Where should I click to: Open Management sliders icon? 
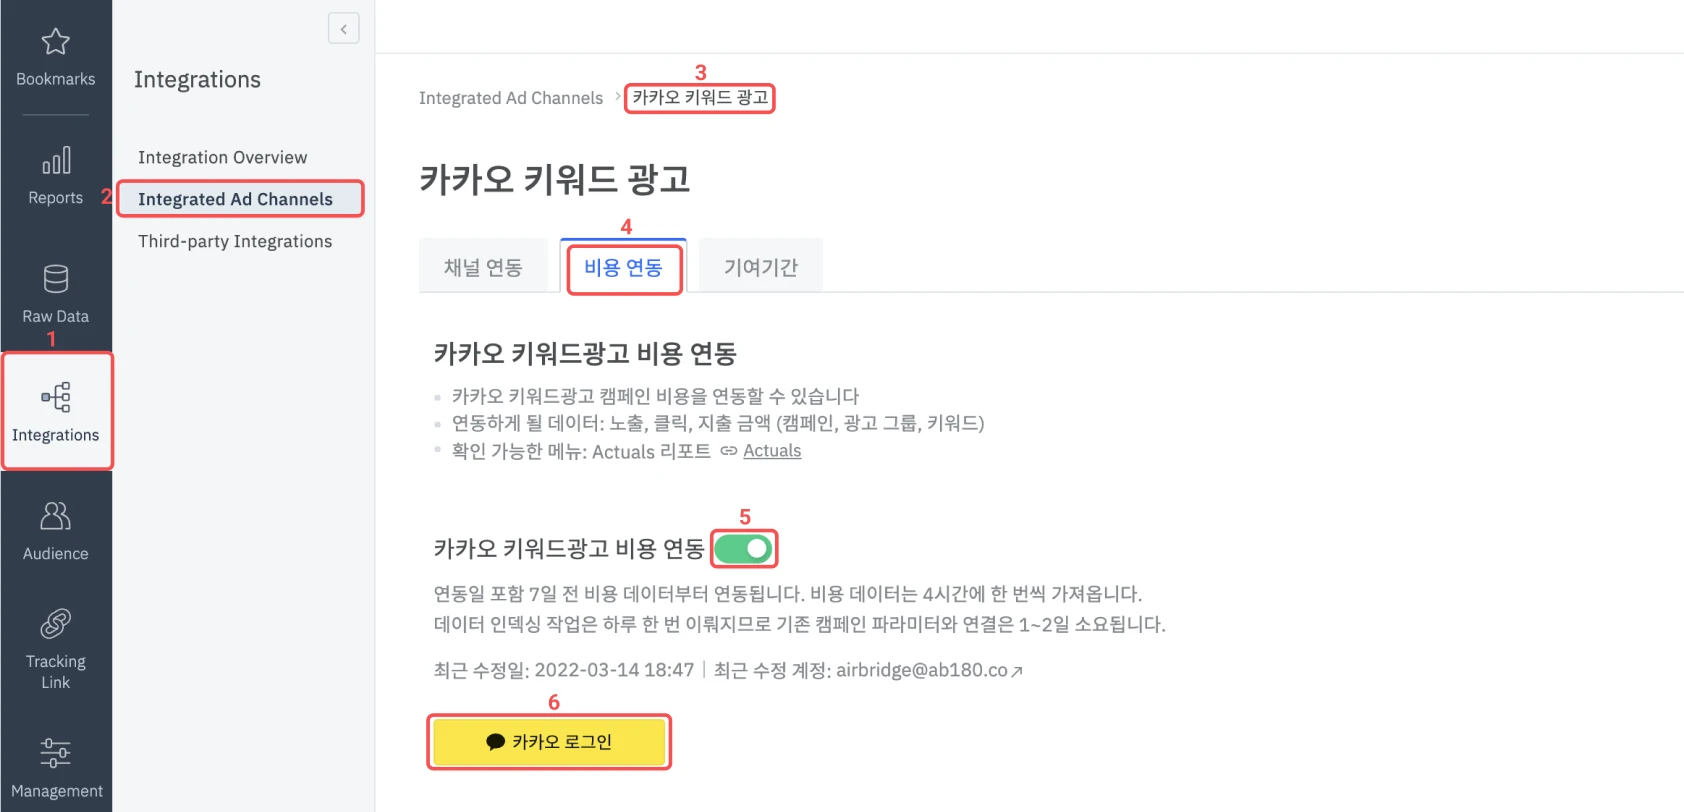56,752
